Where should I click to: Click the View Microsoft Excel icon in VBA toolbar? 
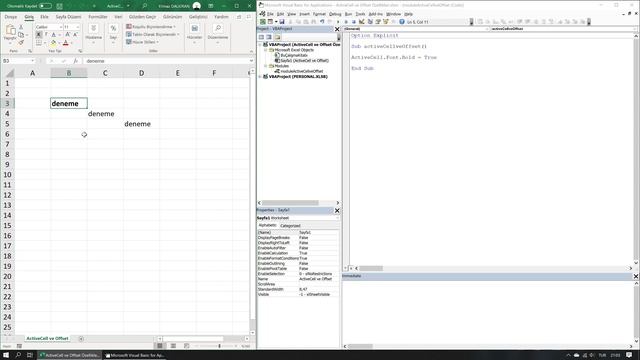coord(263,22)
